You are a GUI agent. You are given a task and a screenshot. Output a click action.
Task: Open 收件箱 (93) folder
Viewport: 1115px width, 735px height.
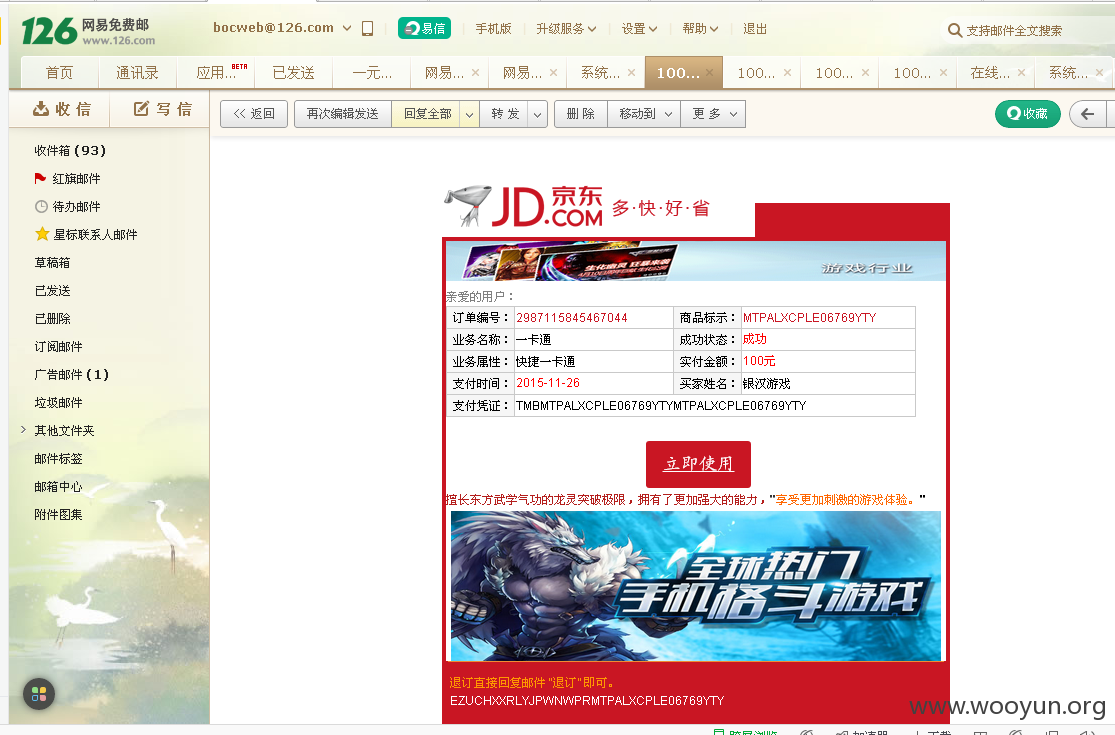(70, 151)
